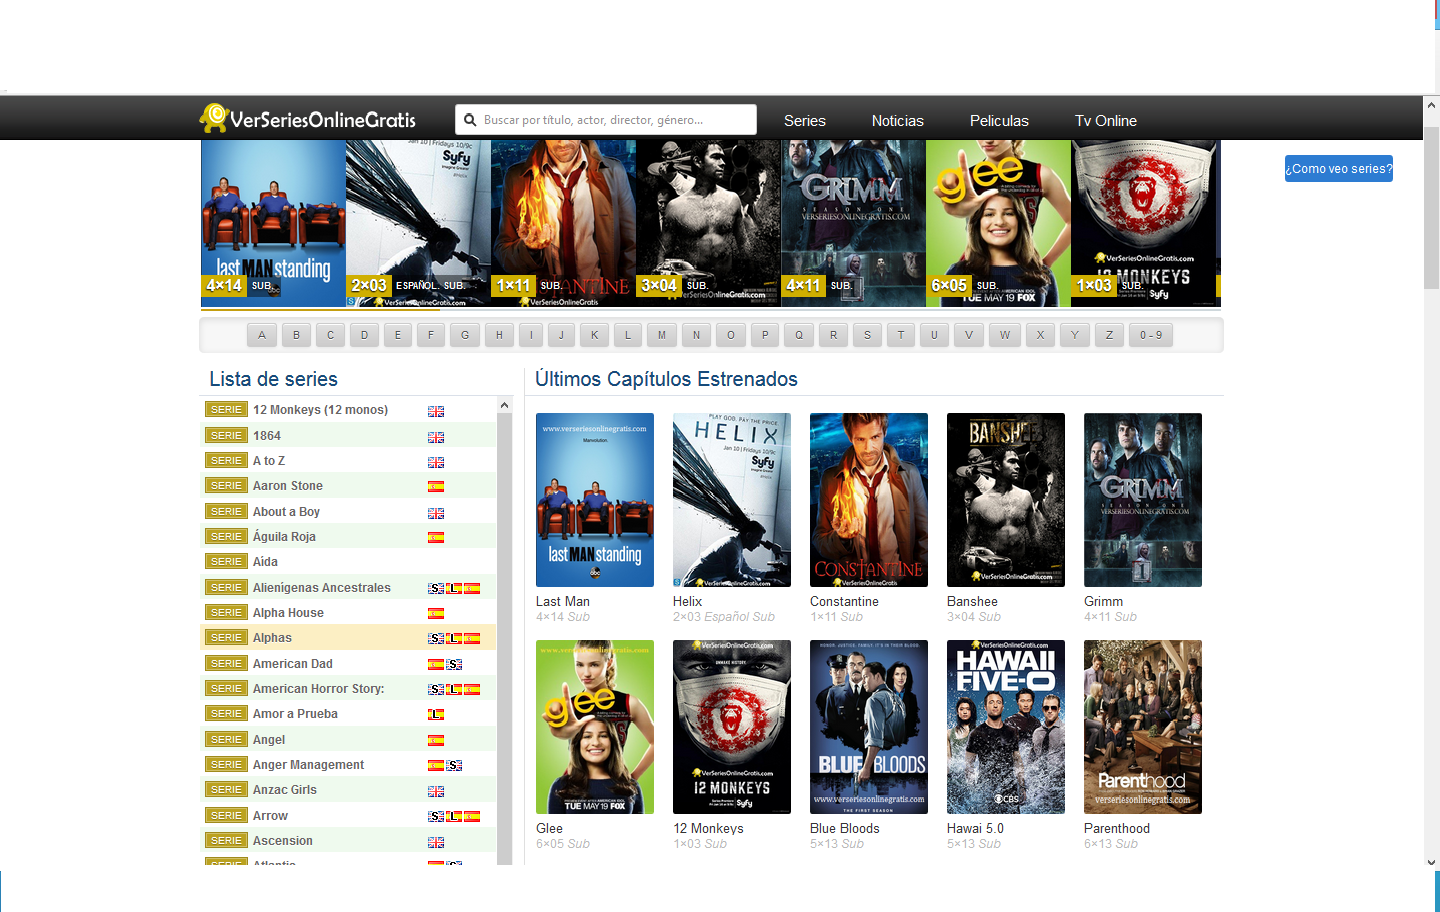
Task: Open the Hawaii Five-0 poster thumbnail
Action: click(x=1005, y=727)
